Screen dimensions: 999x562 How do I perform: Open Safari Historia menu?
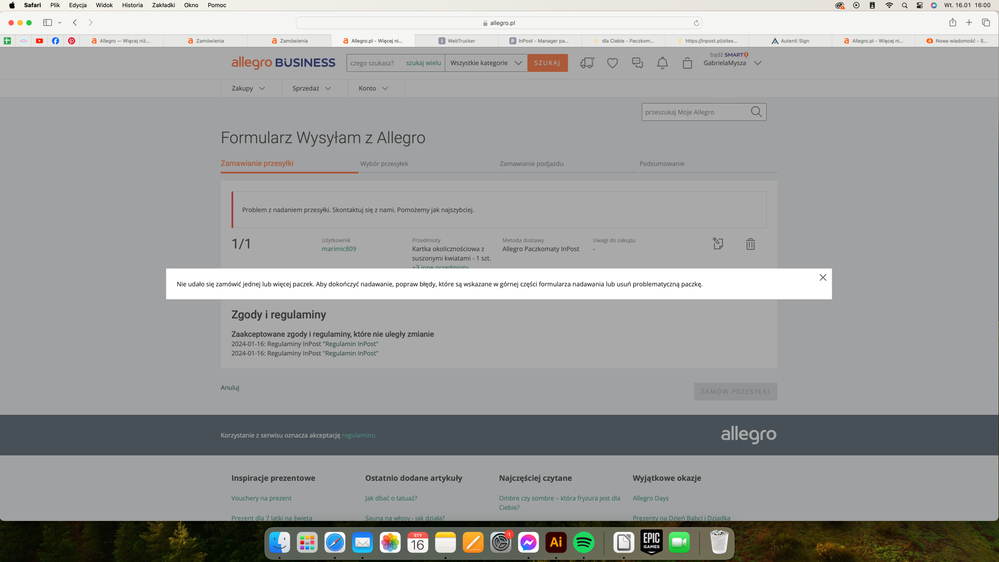point(133,5)
